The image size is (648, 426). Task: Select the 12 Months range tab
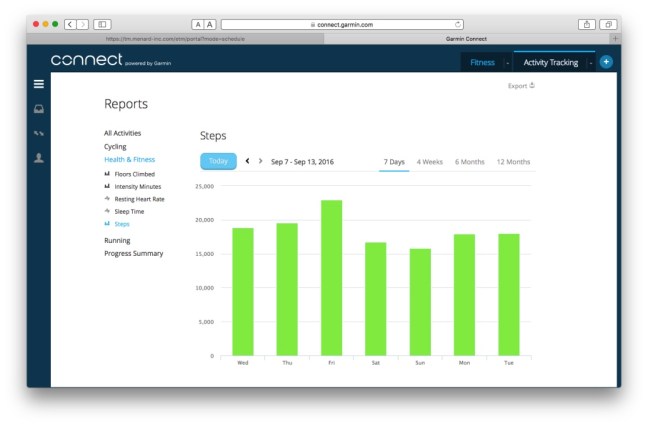coord(513,161)
